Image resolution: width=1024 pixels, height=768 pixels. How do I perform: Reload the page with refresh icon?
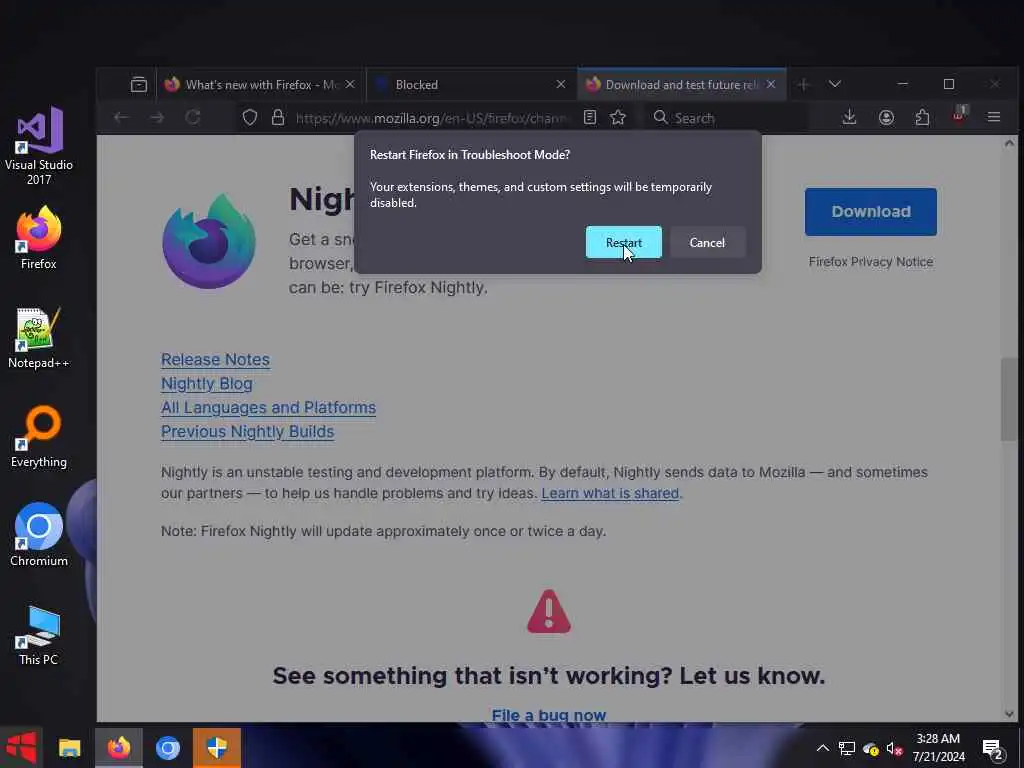click(x=193, y=118)
